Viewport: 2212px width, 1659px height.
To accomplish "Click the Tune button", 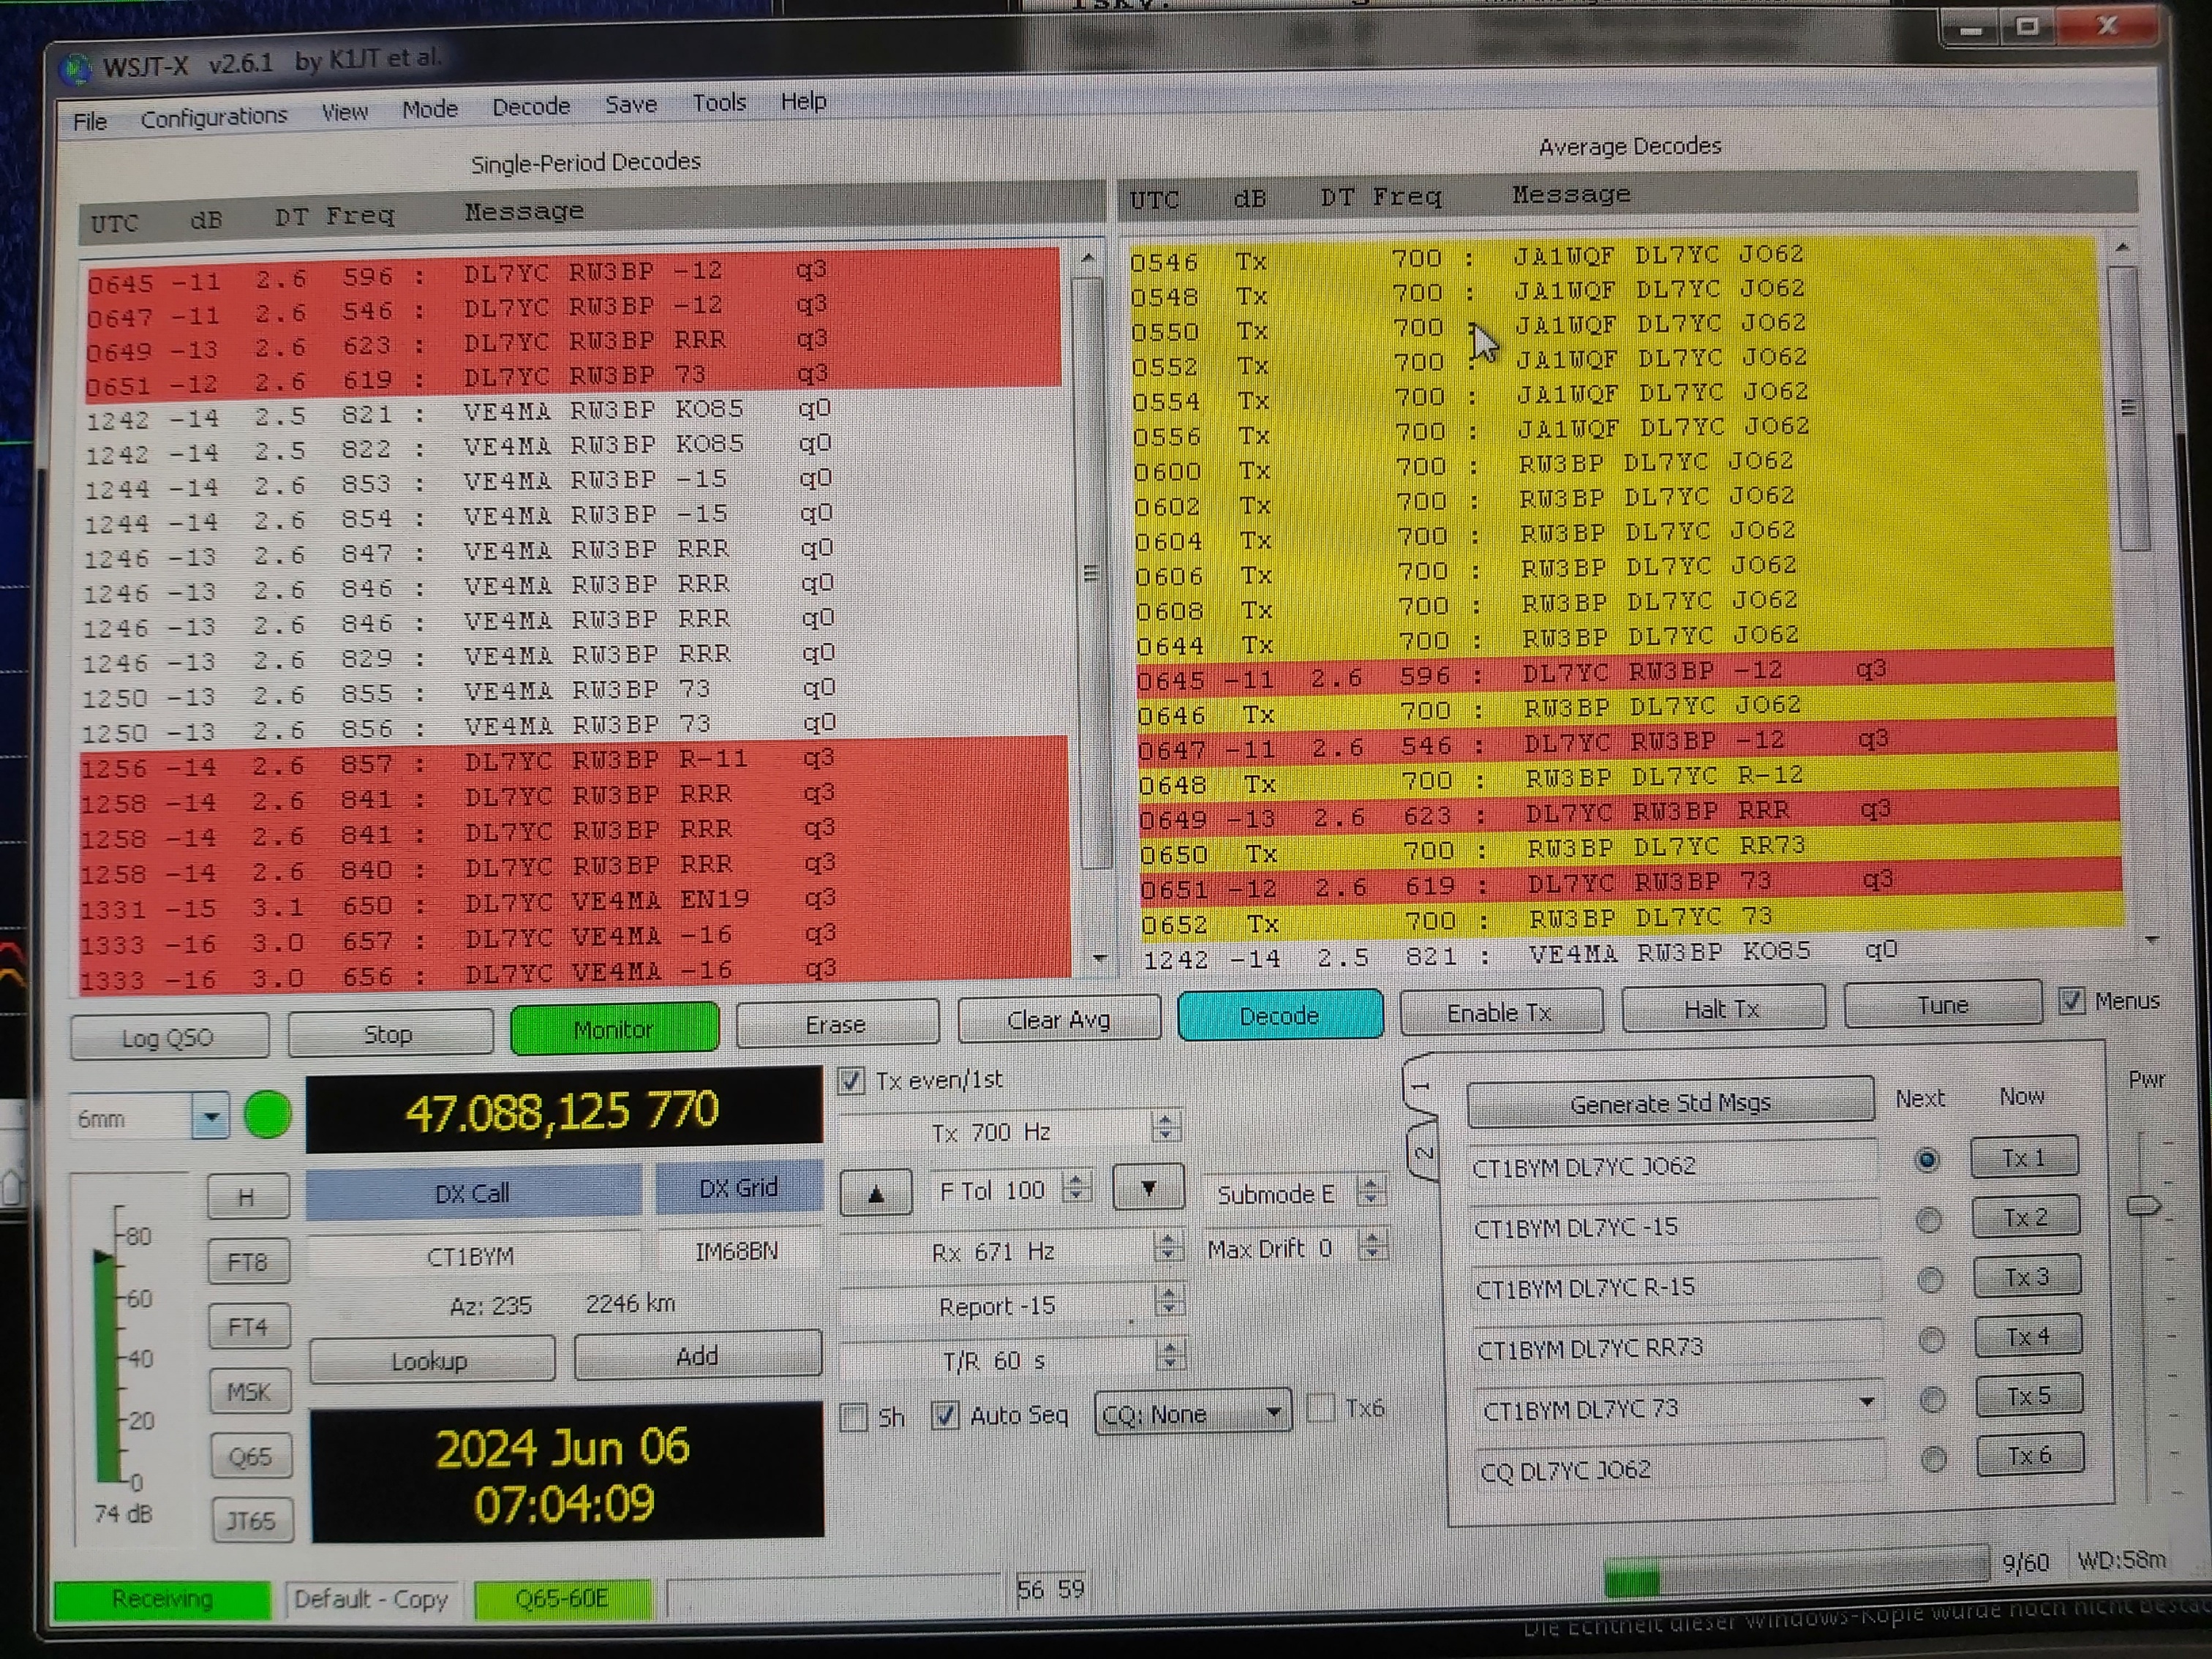I will (x=1942, y=1005).
